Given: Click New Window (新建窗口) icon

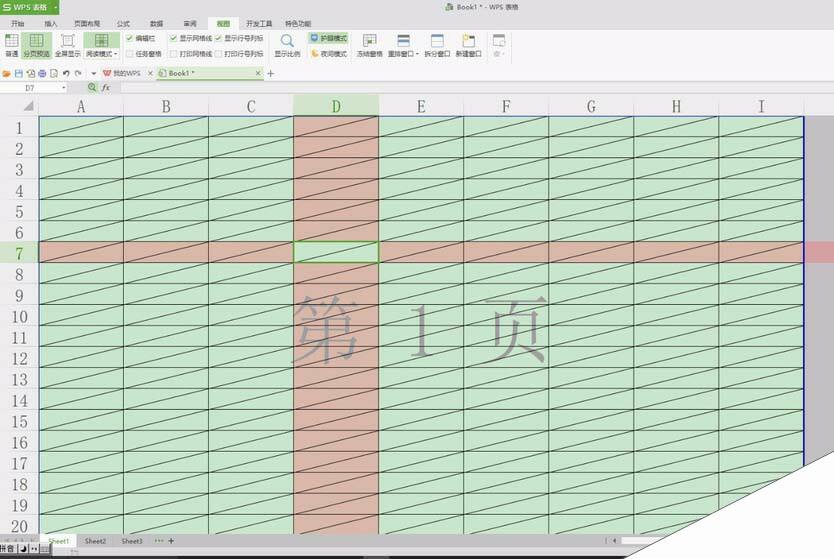Looking at the screenshot, I should (x=469, y=41).
